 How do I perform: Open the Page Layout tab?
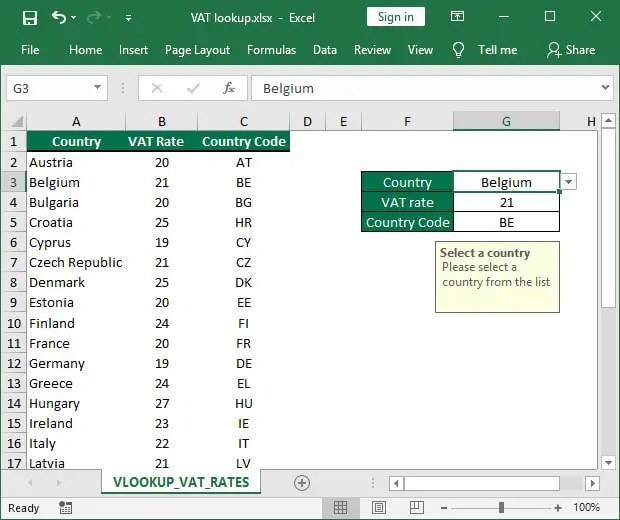click(197, 50)
